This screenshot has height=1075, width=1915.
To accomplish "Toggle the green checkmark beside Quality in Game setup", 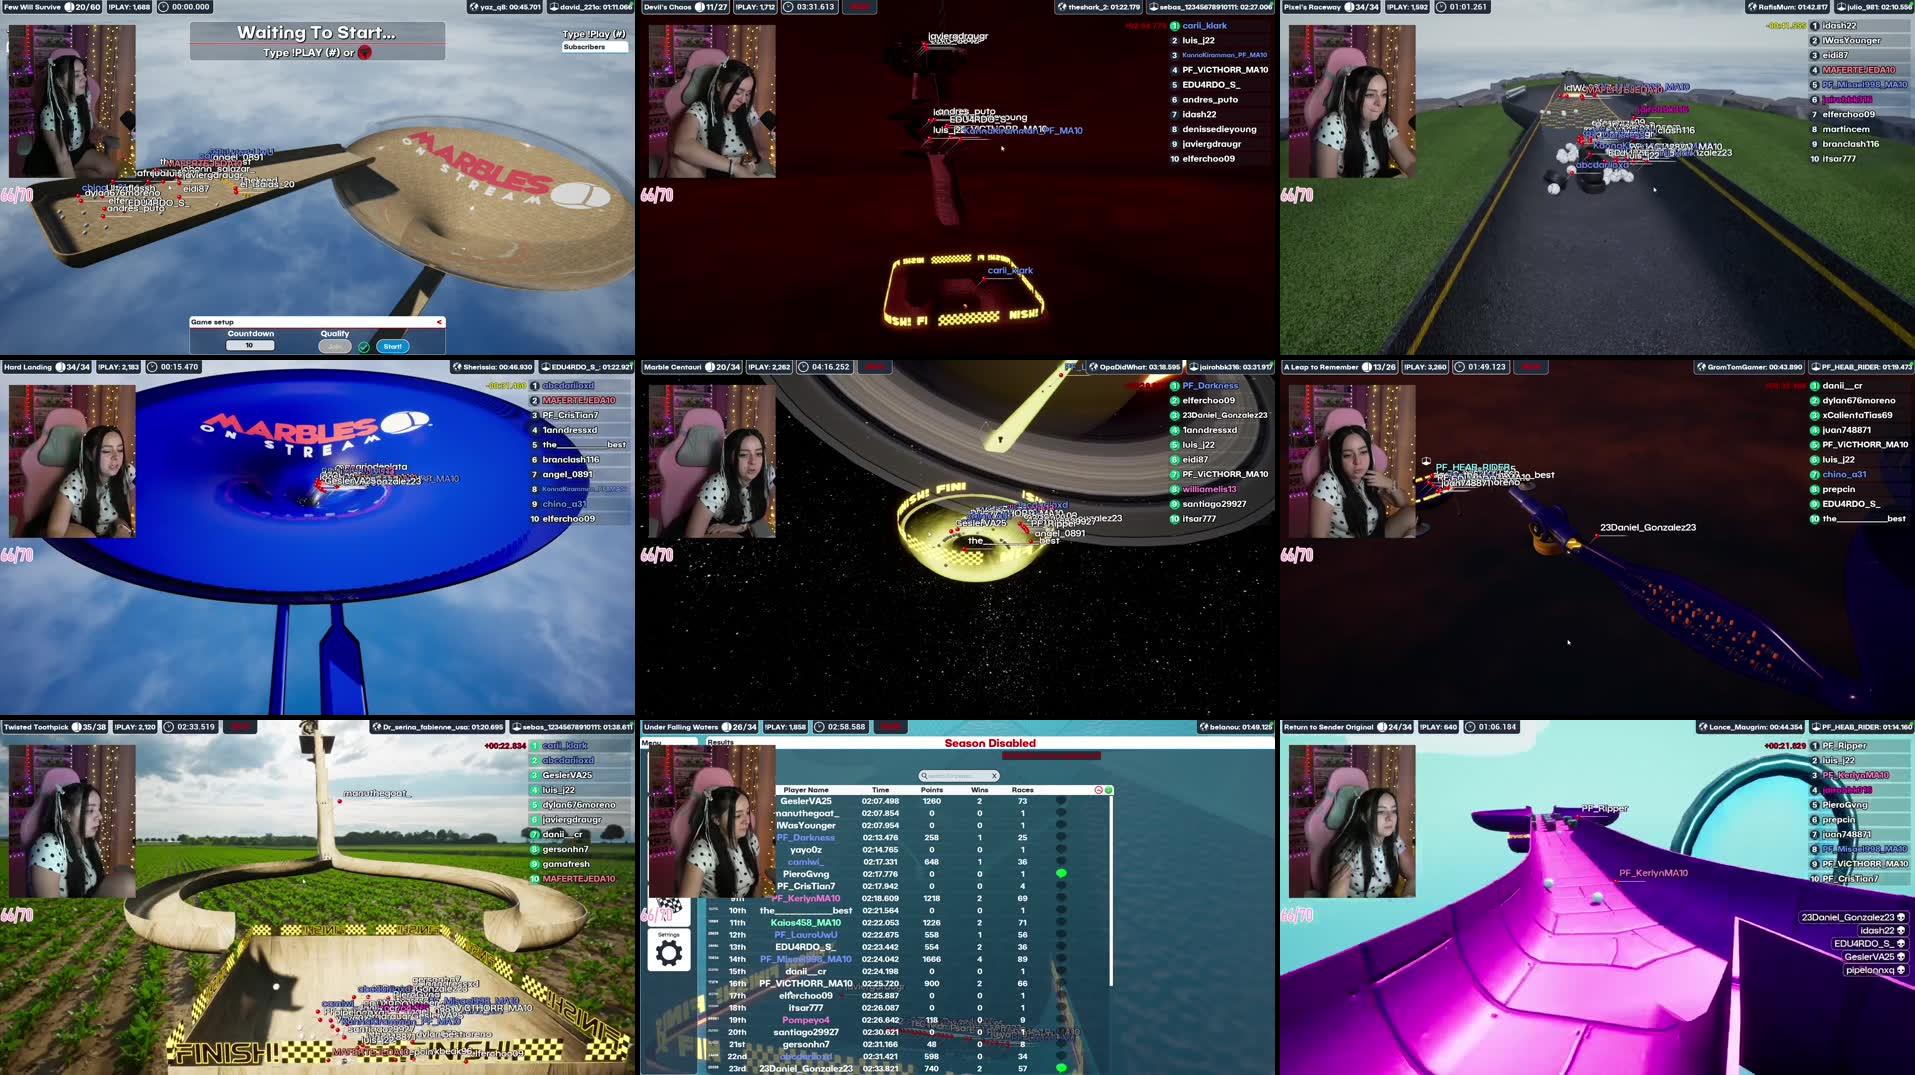I will pyautogui.click(x=365, y=347).
